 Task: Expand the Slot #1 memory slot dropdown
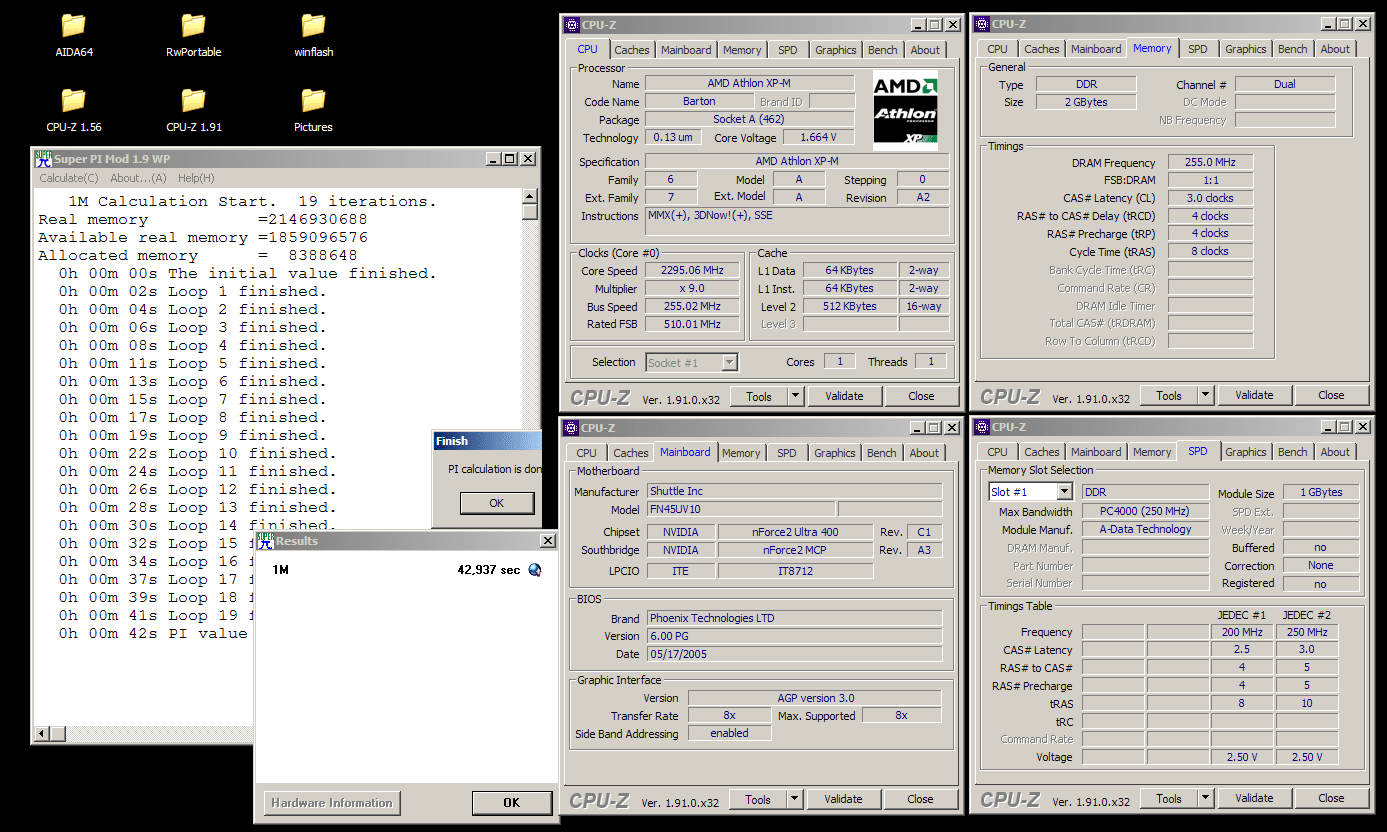pyautogui.click(x=1064, y=492)
